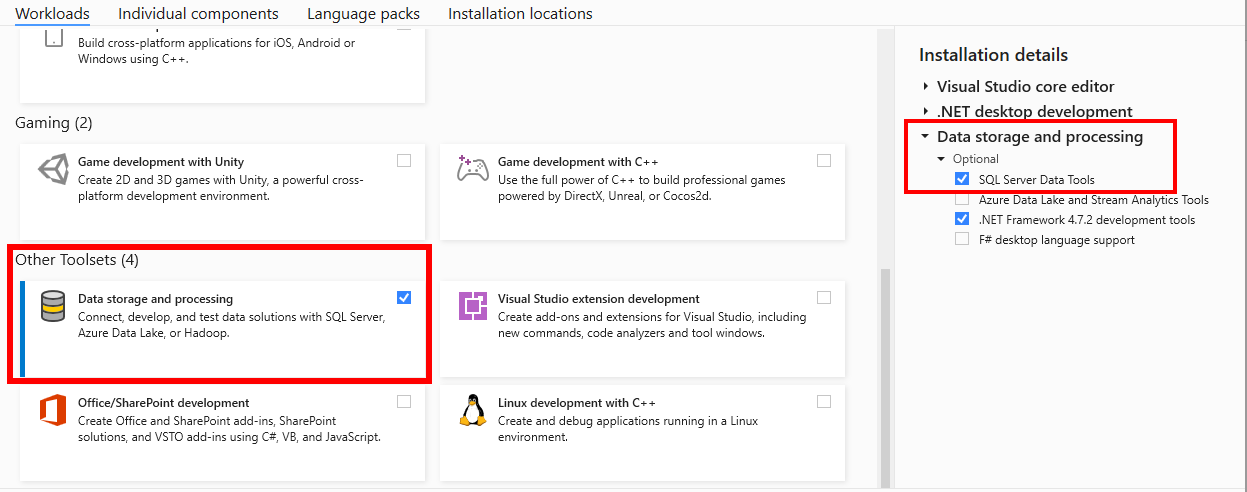Open the Installation locations tab
Viewport: 1247px width, 492px height.
tap(520, 14)
